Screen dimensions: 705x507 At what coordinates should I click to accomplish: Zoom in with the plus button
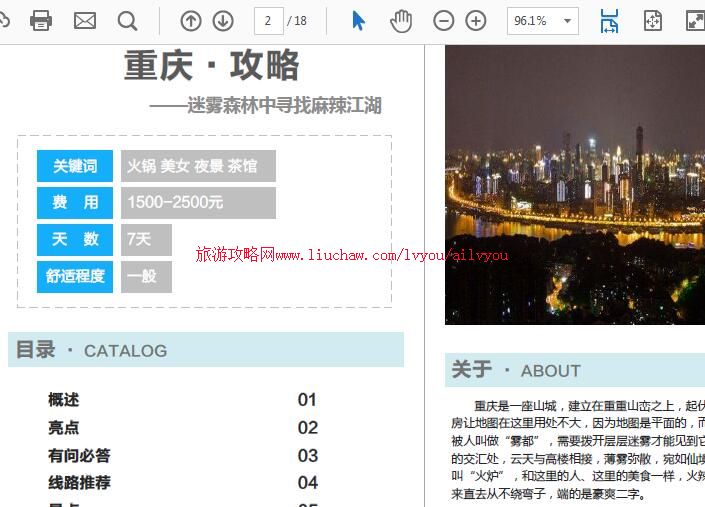[476, 21]
